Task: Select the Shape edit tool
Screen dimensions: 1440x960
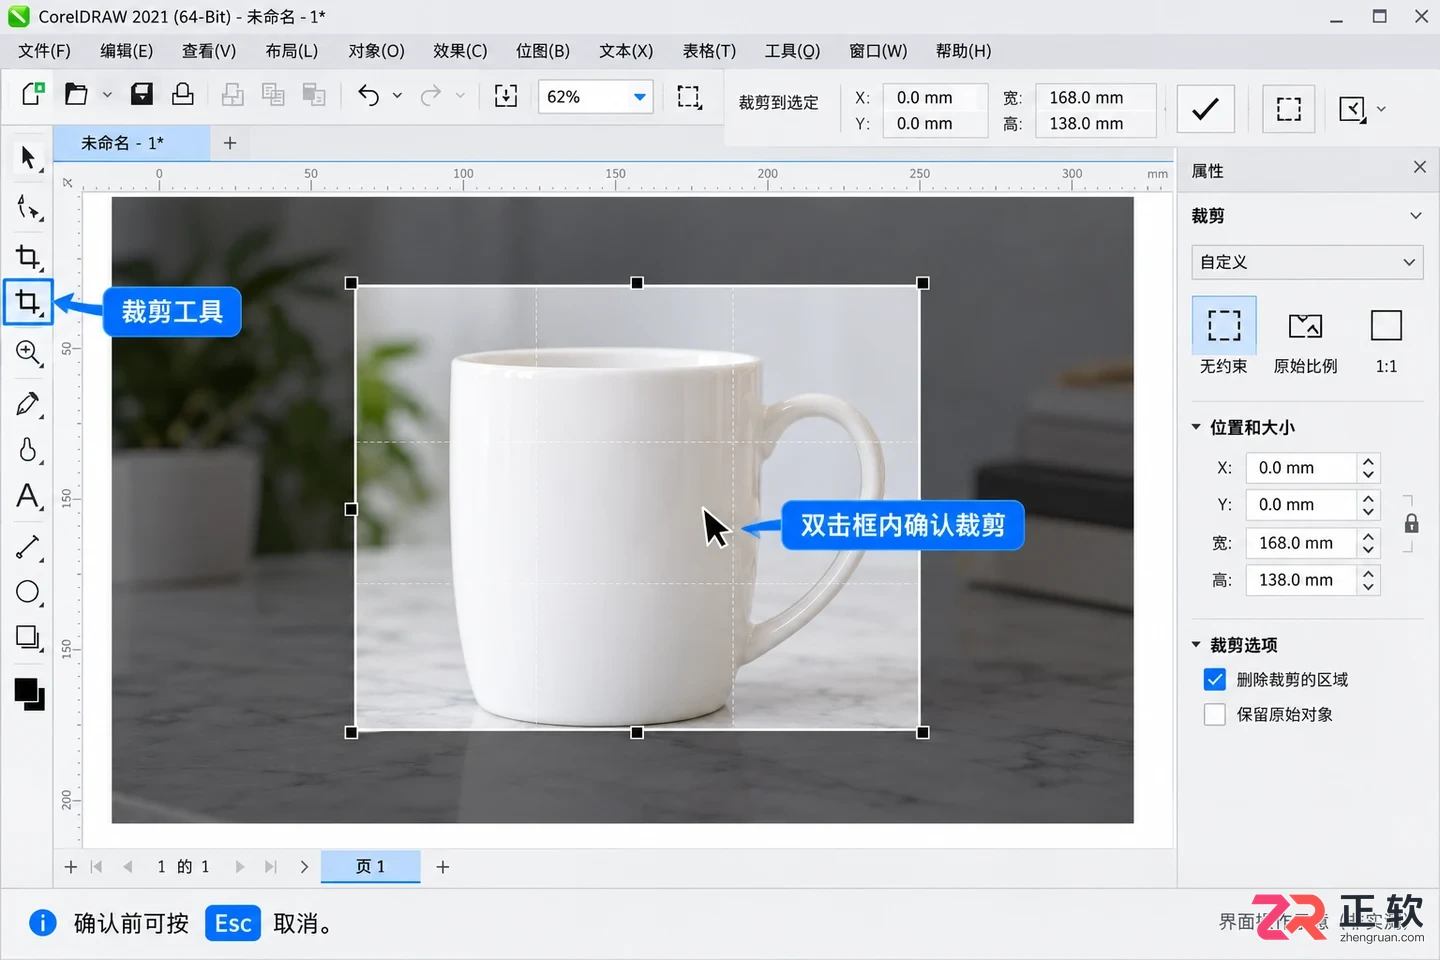Action: pyautogui.click(x=28, y=208)
